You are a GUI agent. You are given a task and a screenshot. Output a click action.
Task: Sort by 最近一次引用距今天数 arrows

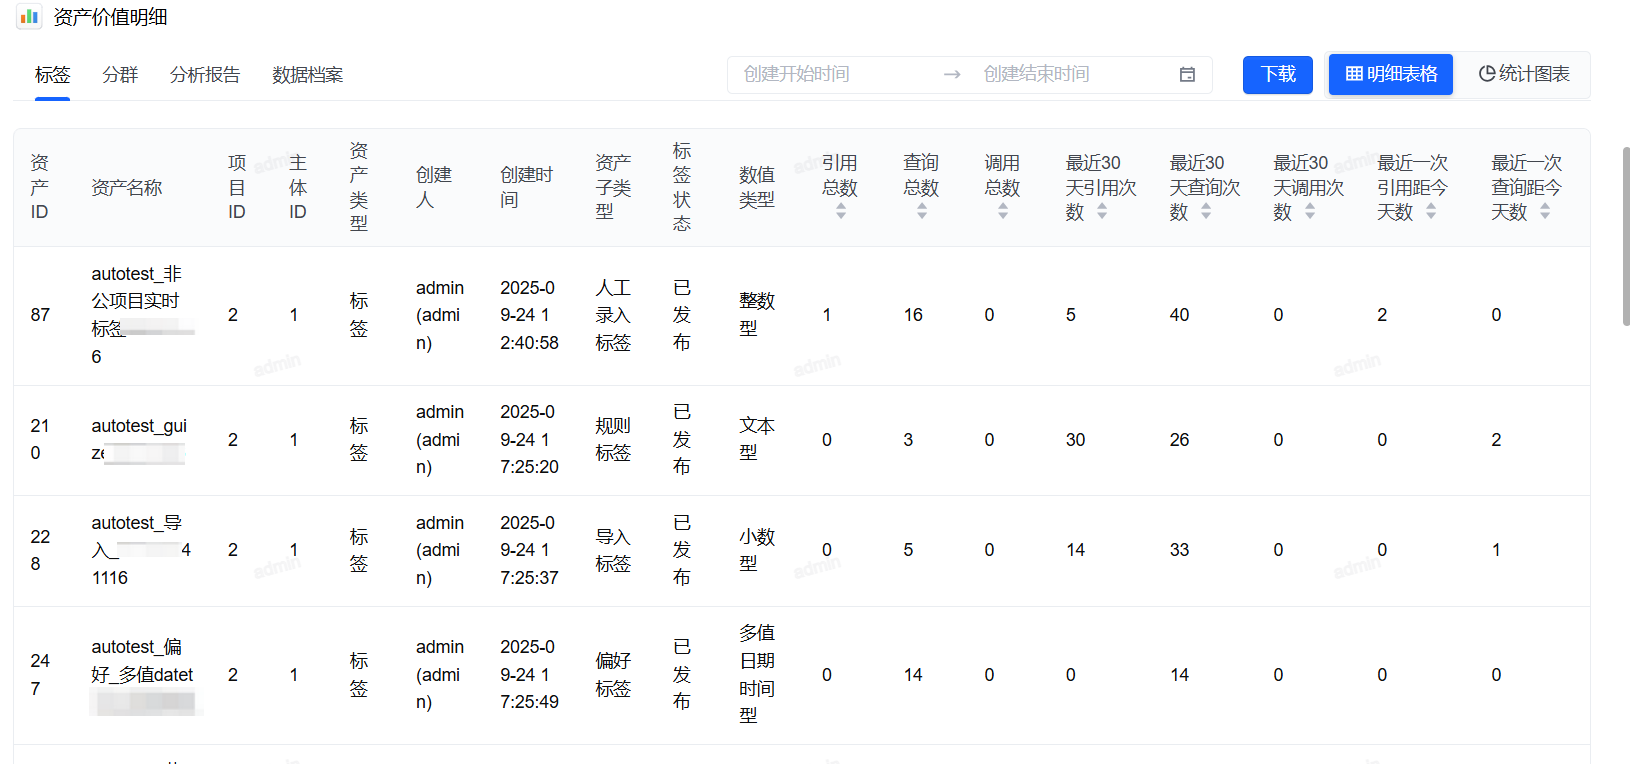[x=1431, y=211]
